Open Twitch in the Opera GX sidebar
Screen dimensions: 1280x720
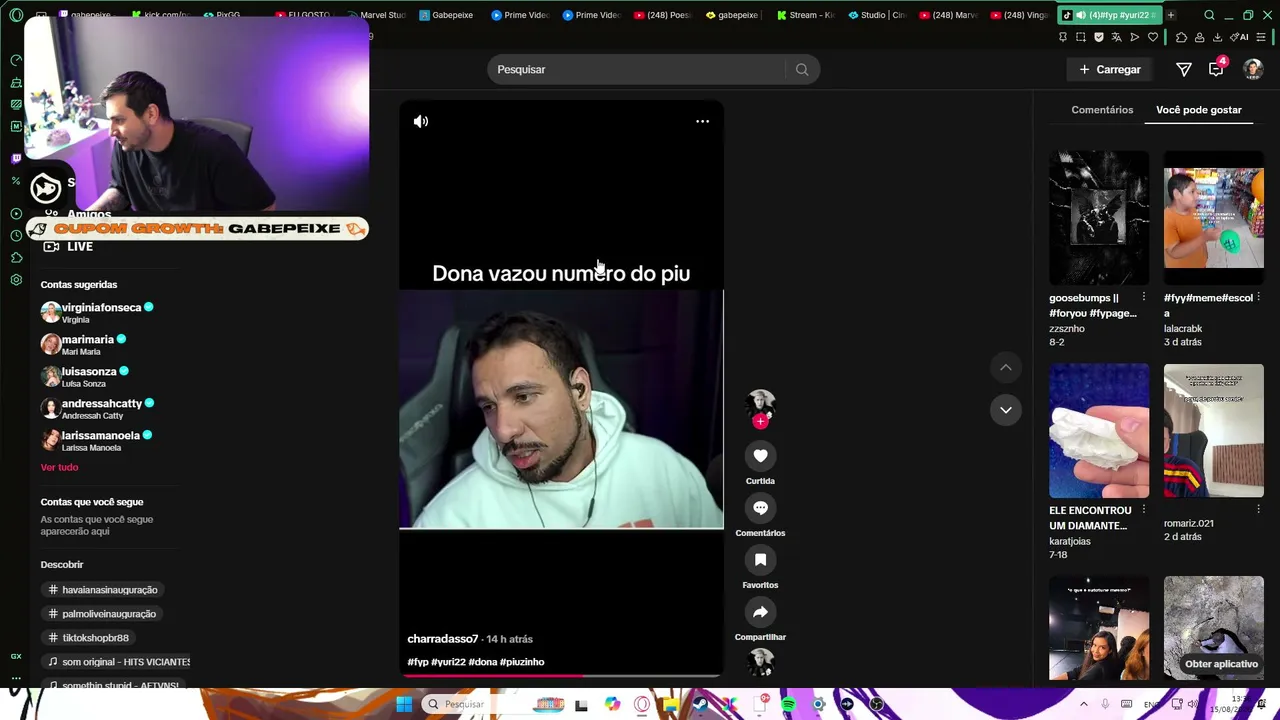(x=16, y=159)
